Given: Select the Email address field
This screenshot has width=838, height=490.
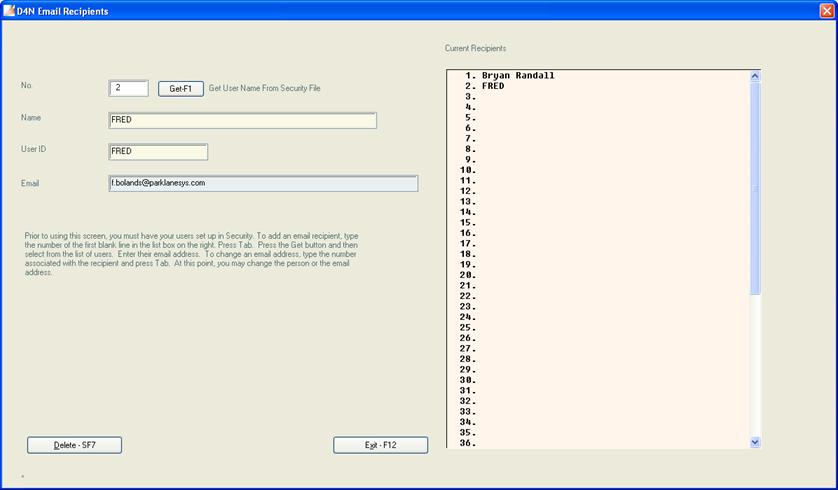Looking at the screenshot, I should pyautogui.click(x=263, y=183).
